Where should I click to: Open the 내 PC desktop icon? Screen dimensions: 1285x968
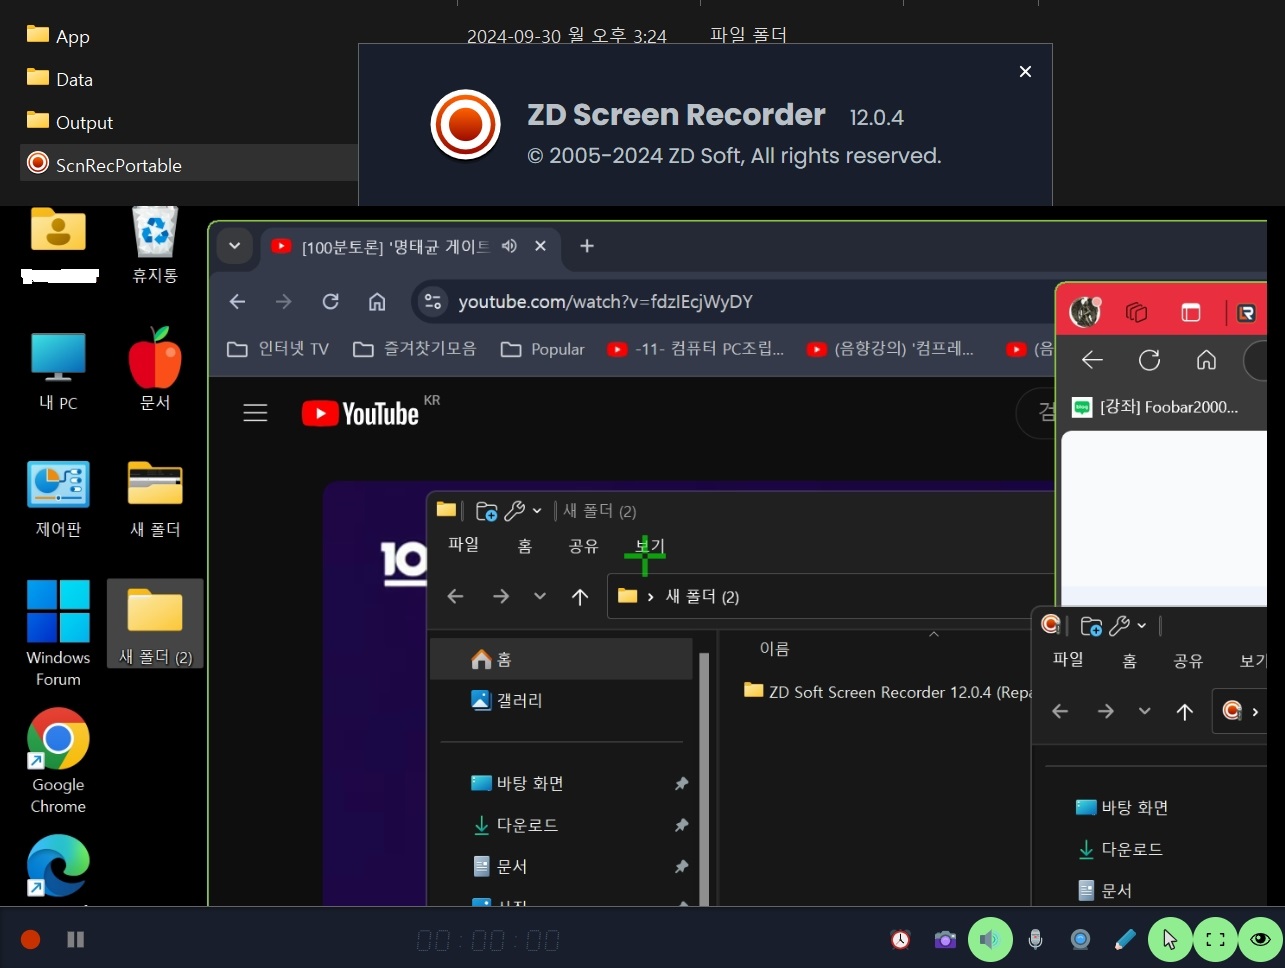tap(58, 372)
